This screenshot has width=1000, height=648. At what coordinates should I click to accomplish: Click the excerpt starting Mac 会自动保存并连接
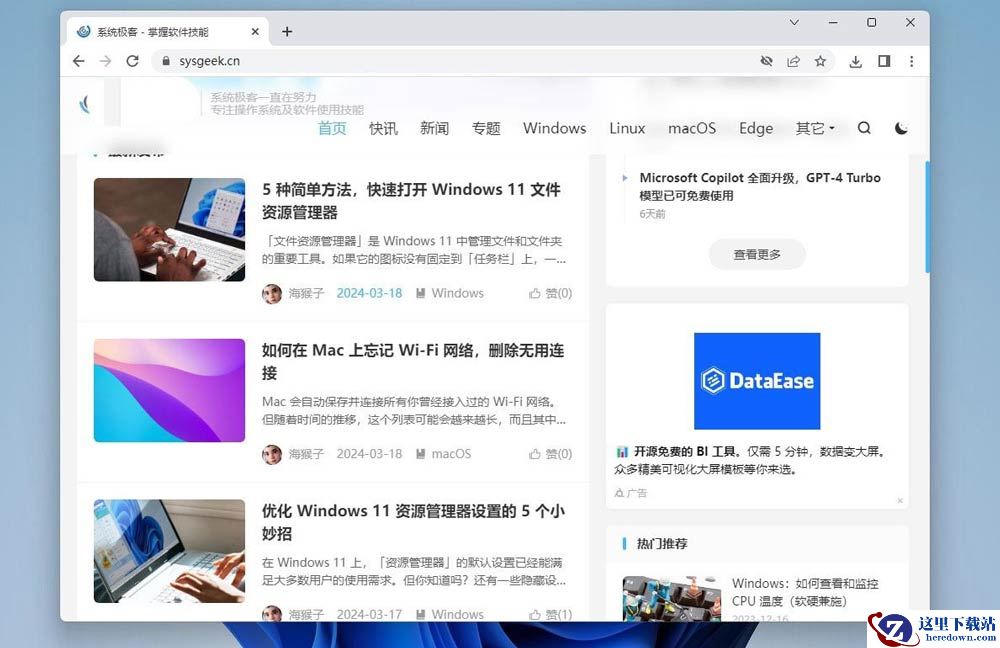click(414, 411)
